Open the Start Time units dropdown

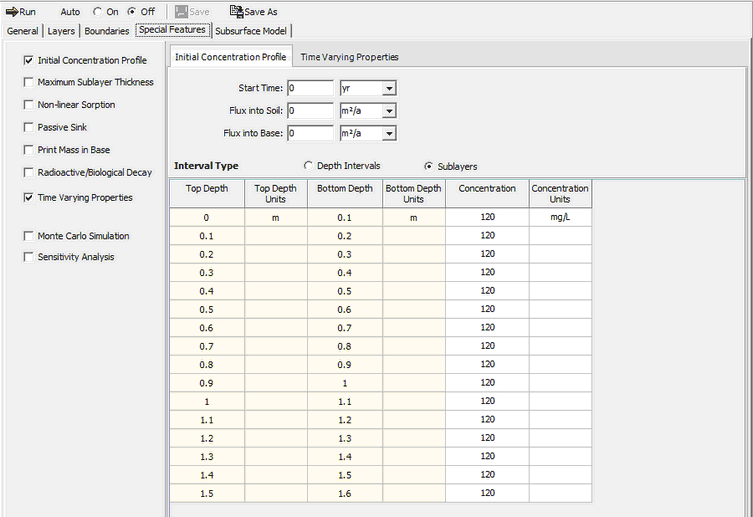[x=390, y=89]
